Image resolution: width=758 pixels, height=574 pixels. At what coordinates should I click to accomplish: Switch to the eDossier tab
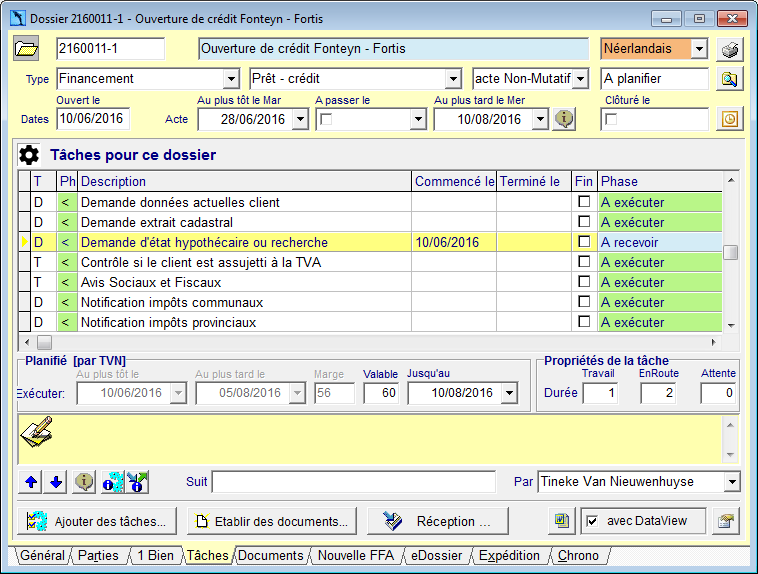tap(437, 556)
